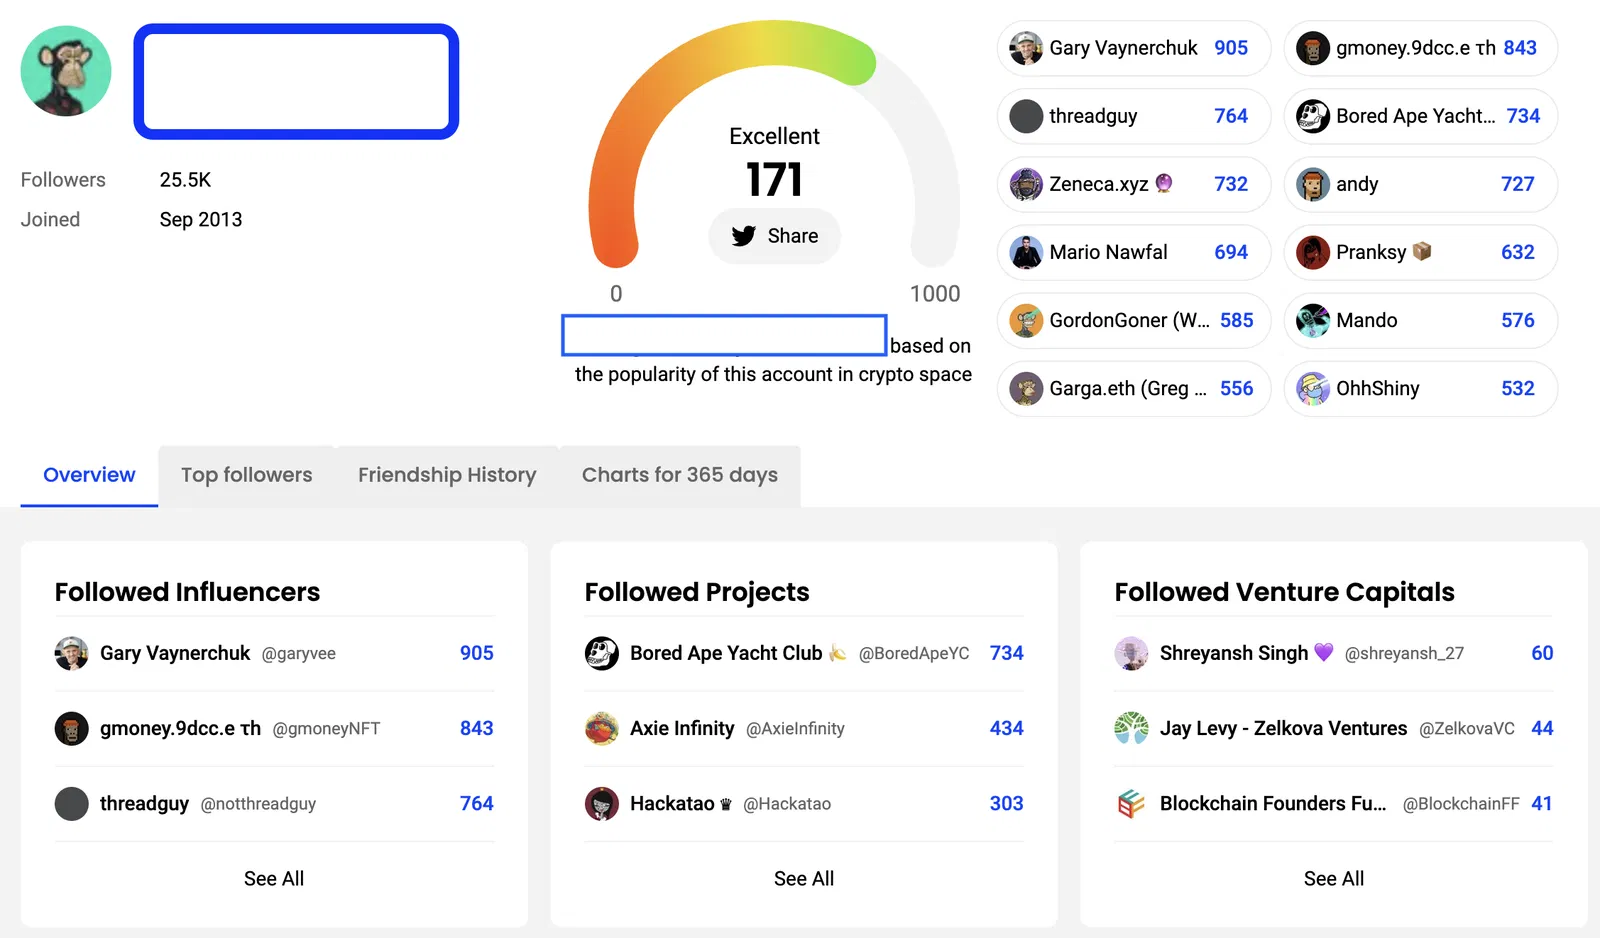Click the Blockchain Founders Fu... name
Viewport: 1600px width, 938px height.
pos(1273,803)
